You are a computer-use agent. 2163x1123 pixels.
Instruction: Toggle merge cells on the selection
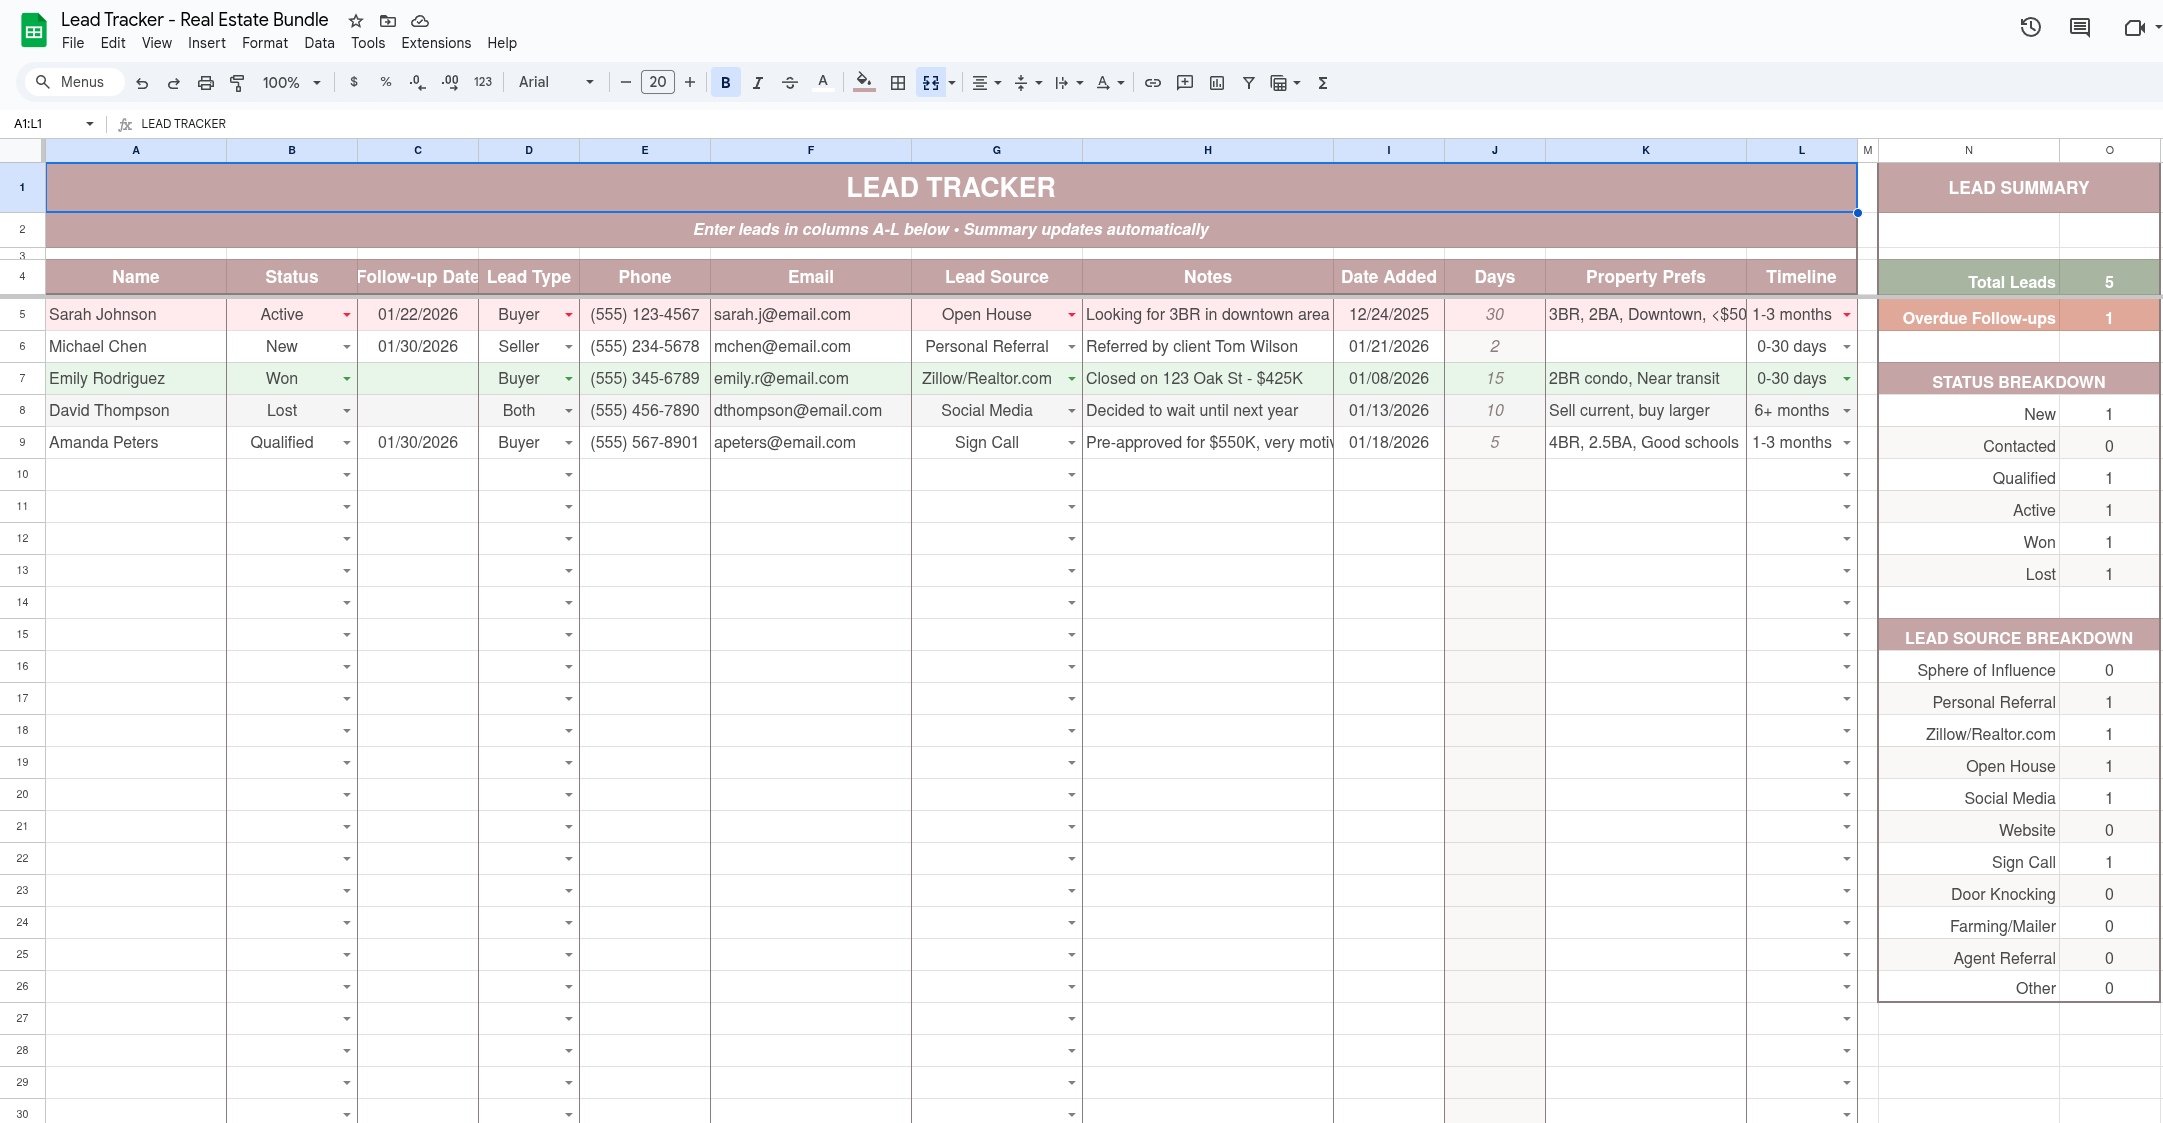click(930, 82)
